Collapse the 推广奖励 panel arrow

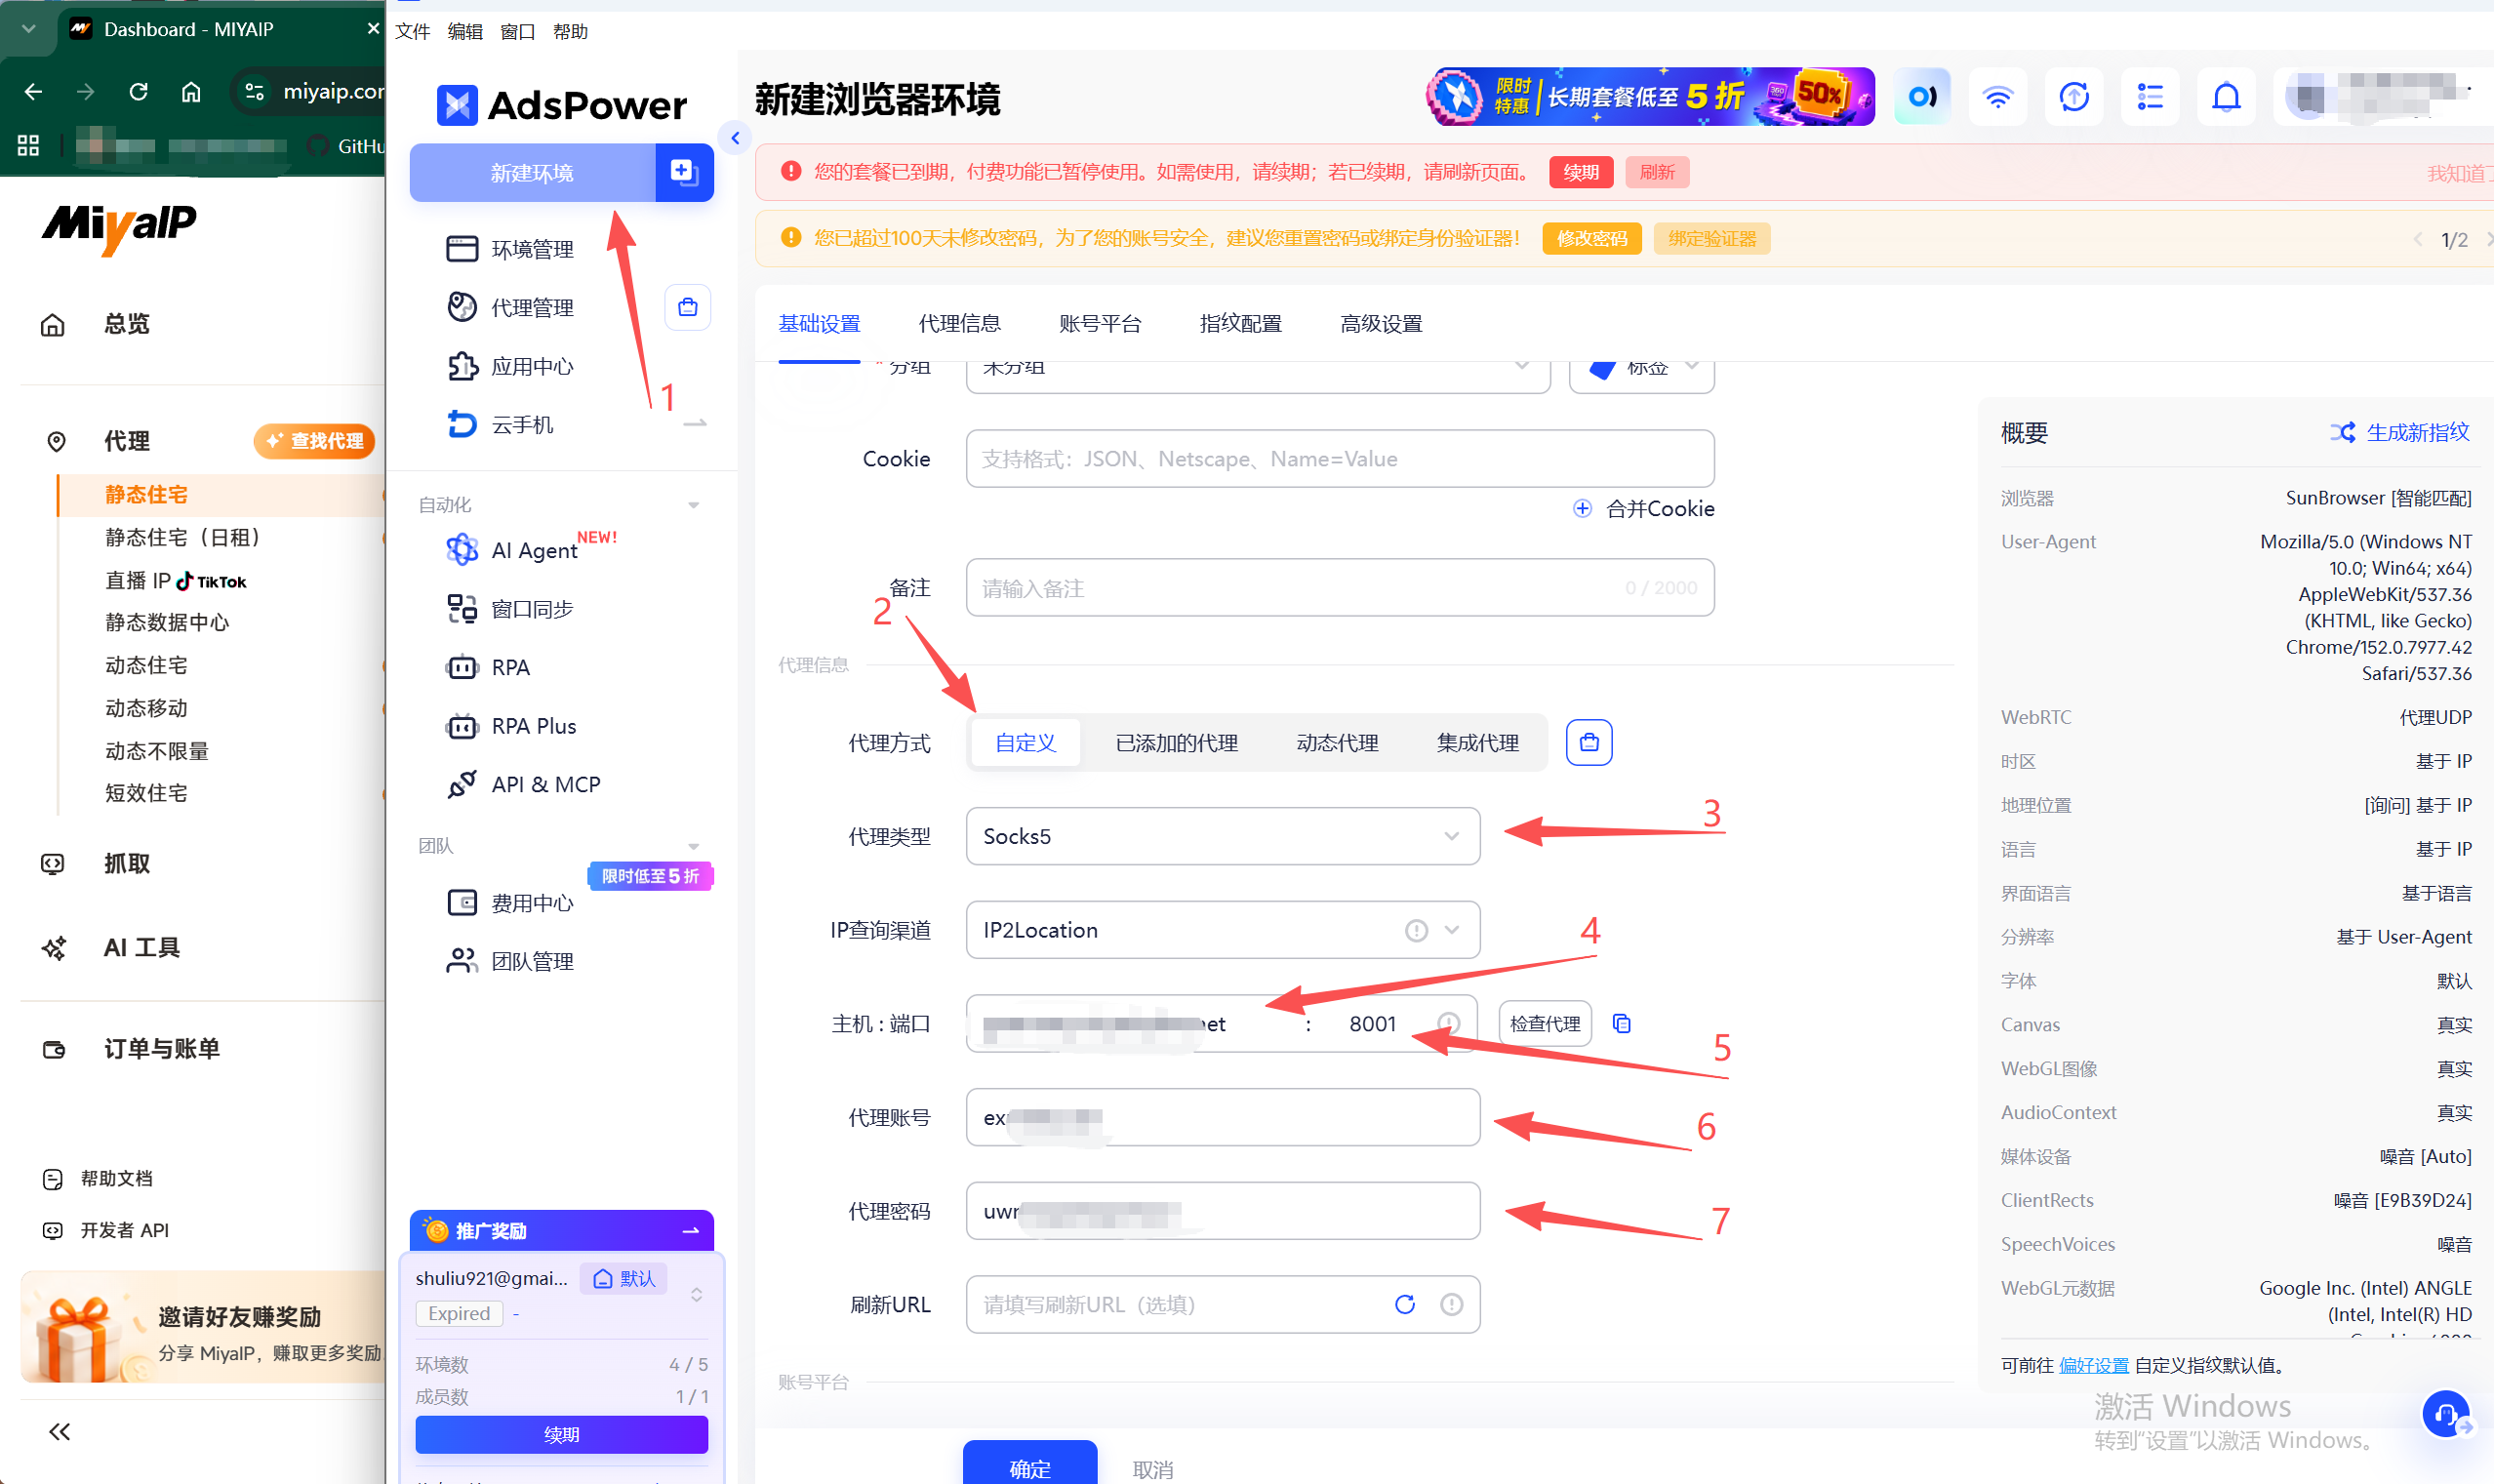click(690, 1230)
